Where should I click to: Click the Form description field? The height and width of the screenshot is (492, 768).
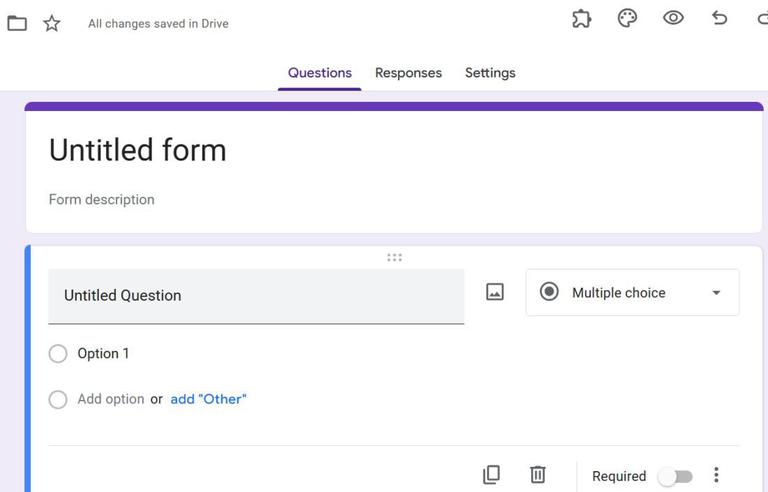click(102, 199)
